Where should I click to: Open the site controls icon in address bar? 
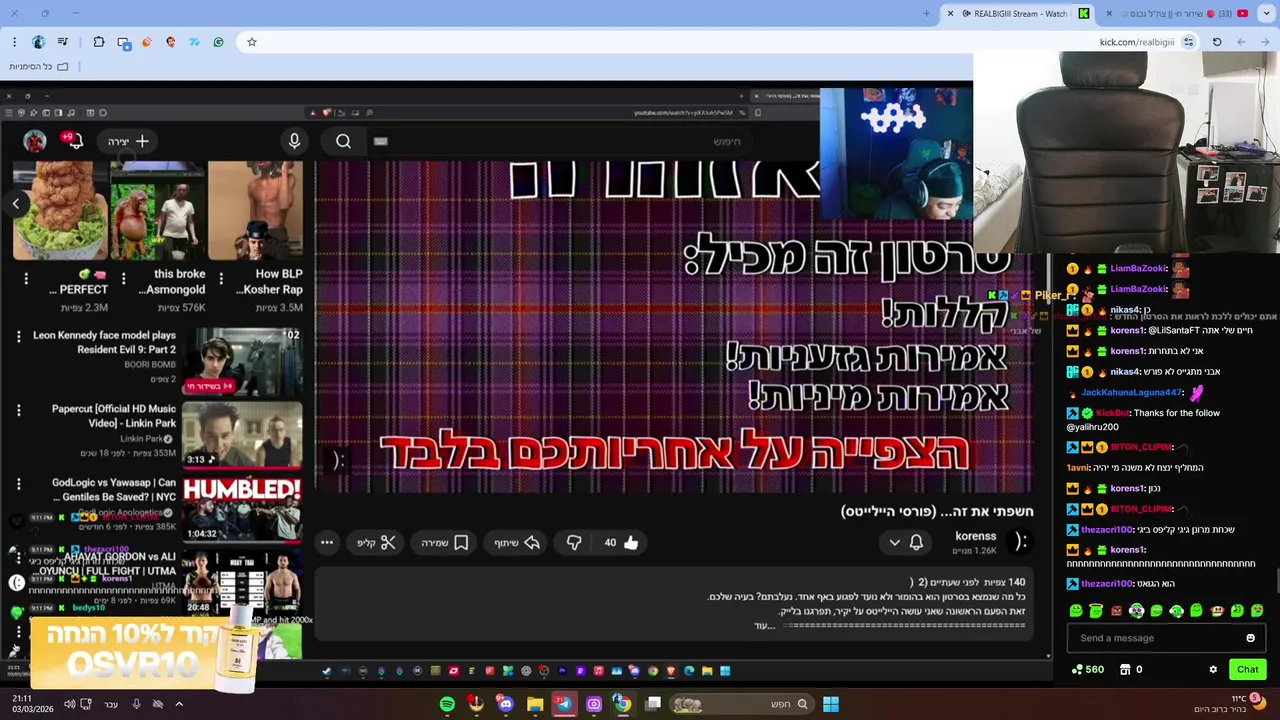[x=1188, y=42]
